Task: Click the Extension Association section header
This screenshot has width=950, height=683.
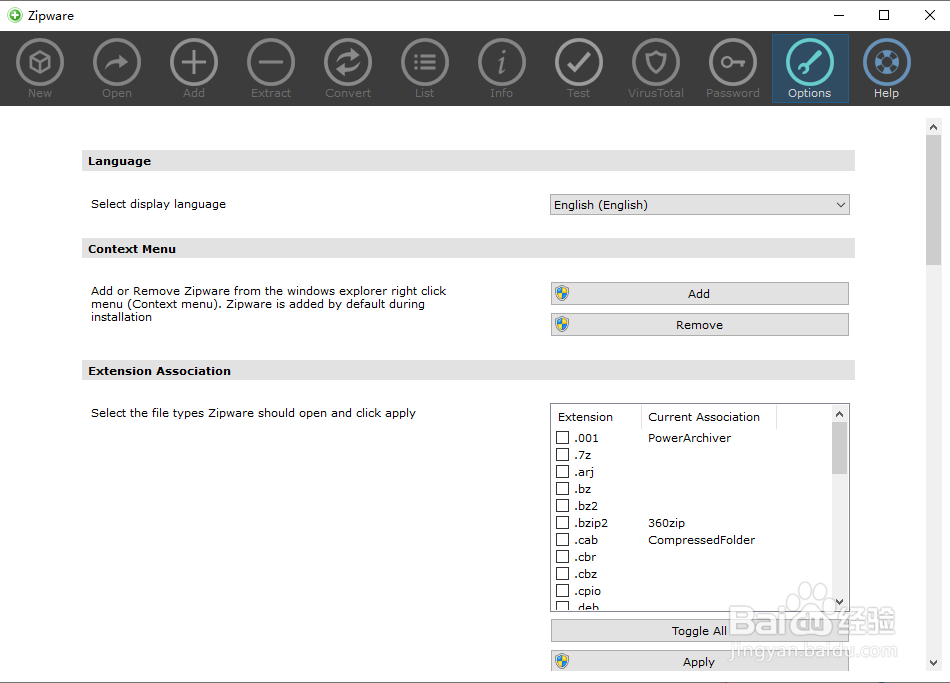Action: coord(468,370)
